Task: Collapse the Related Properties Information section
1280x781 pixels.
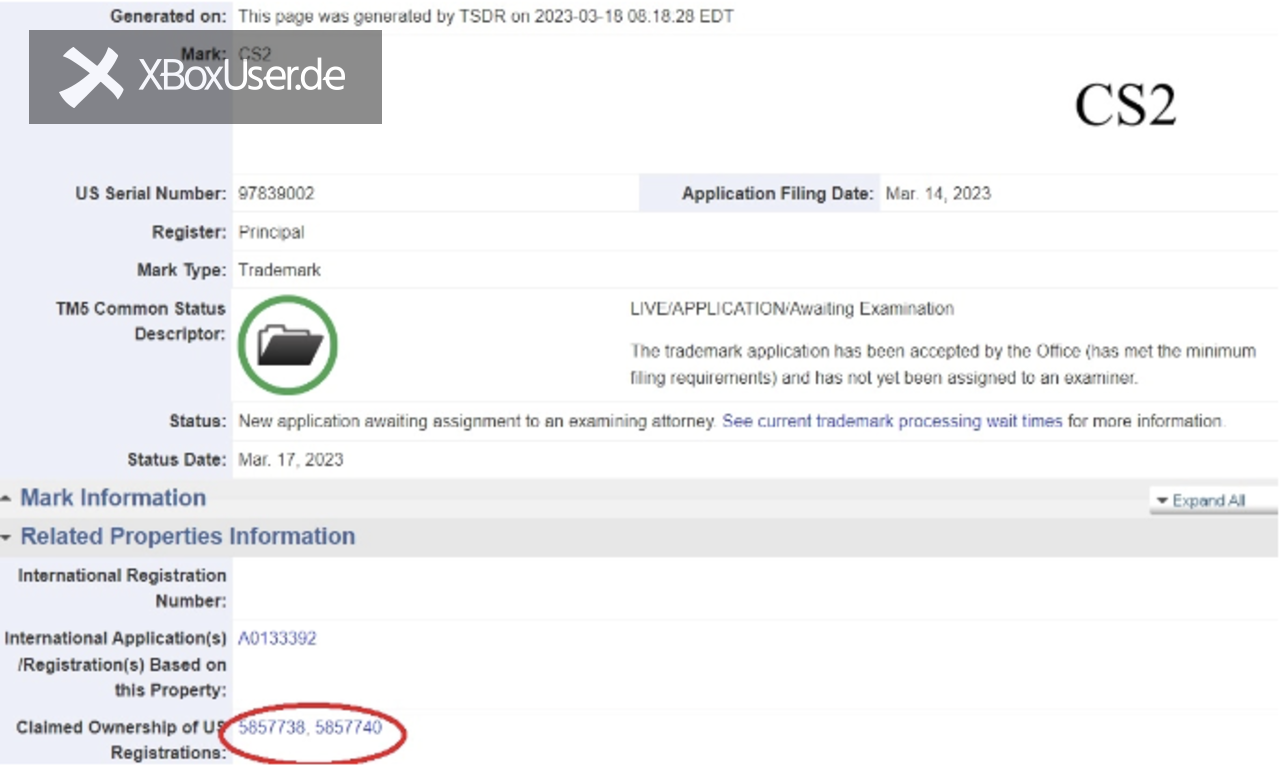Action: pos(187,536)
